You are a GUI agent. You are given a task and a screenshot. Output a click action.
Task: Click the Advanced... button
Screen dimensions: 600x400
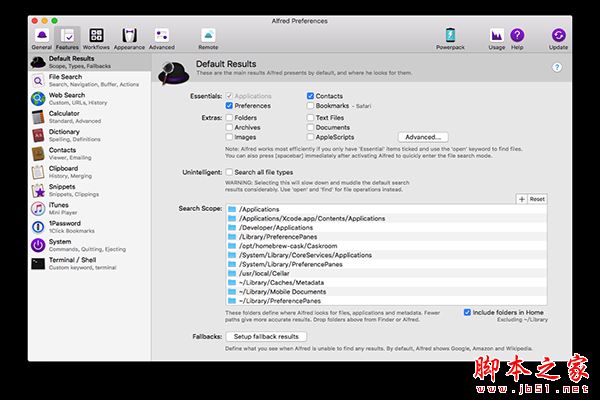423,137
